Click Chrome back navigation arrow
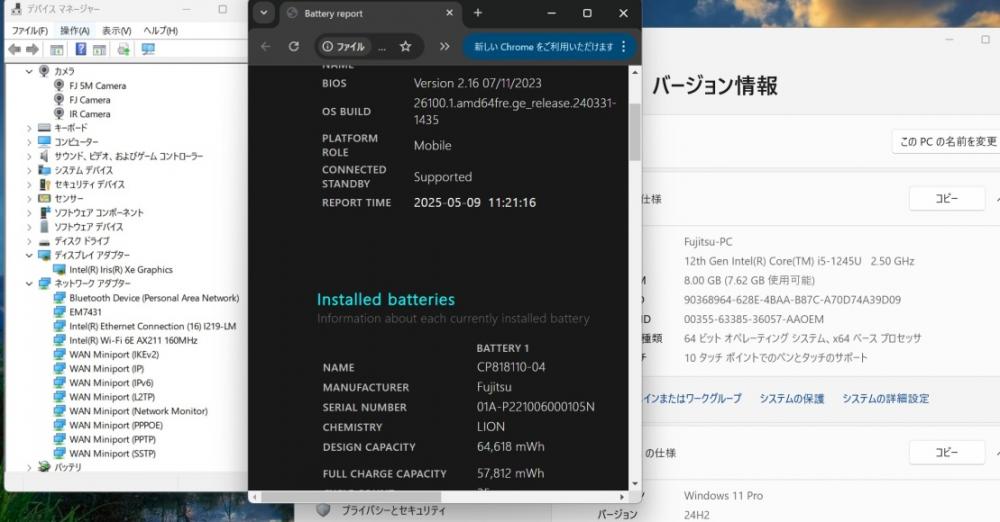Screen dimensions: 1000x522 pos(265,47)
